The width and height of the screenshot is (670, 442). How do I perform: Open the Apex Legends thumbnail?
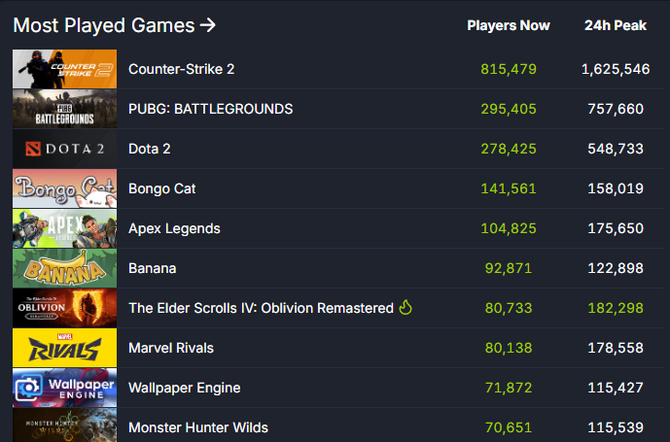65,228
